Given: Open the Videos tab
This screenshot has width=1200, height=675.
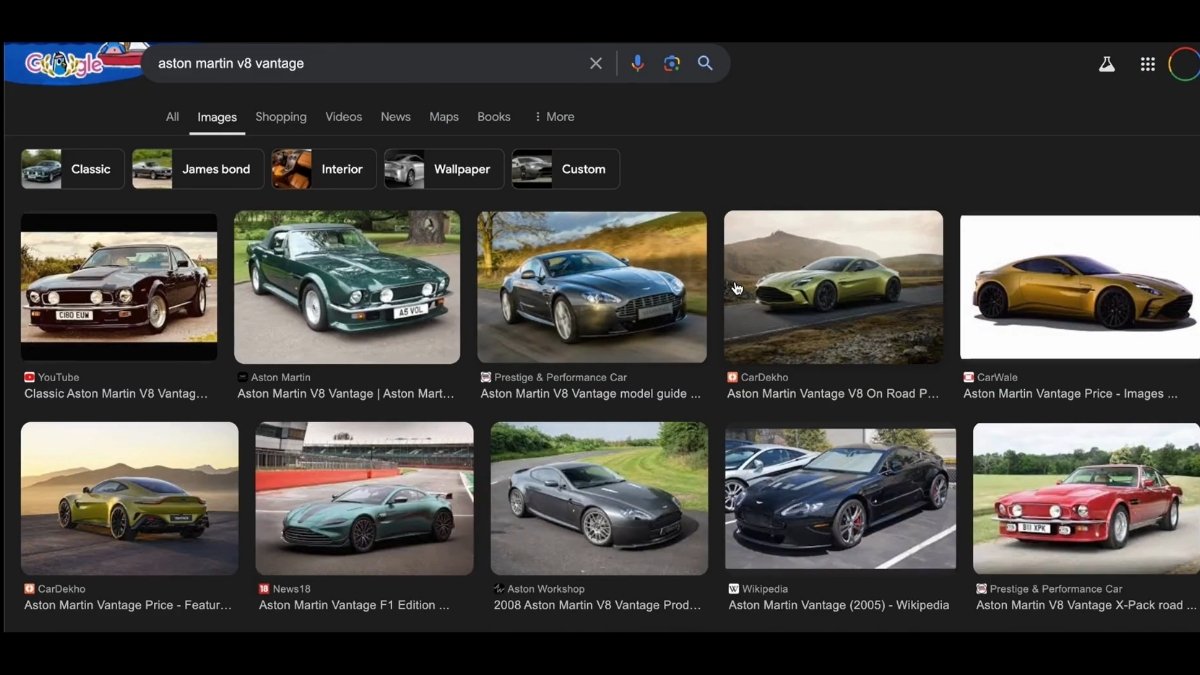Looking at the screenshot, I should tap(343, 117).
